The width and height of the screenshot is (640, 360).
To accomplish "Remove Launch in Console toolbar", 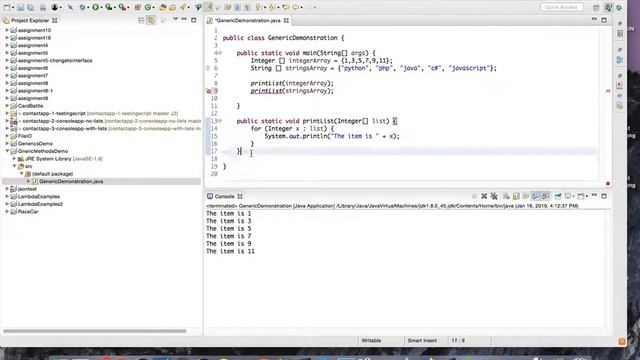I will point(484,196).
